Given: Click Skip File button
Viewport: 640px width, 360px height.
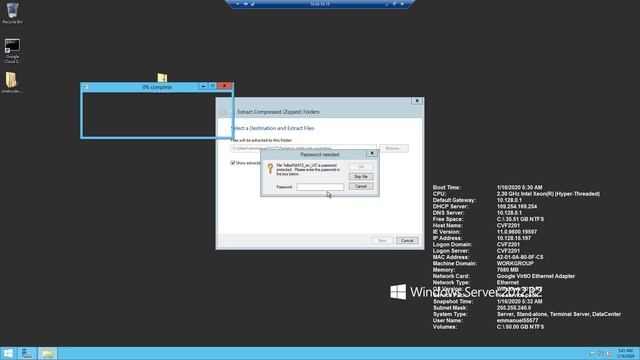Looking at the screenshot, I should coord(361,176).
